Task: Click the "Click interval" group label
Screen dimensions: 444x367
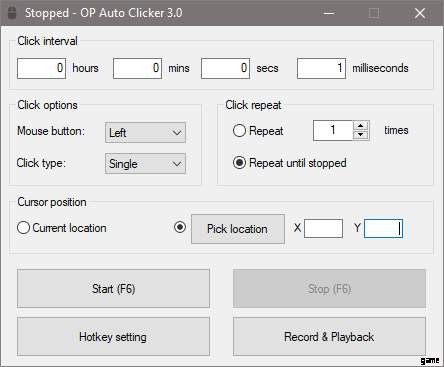Action: click(x=47, y=41)
